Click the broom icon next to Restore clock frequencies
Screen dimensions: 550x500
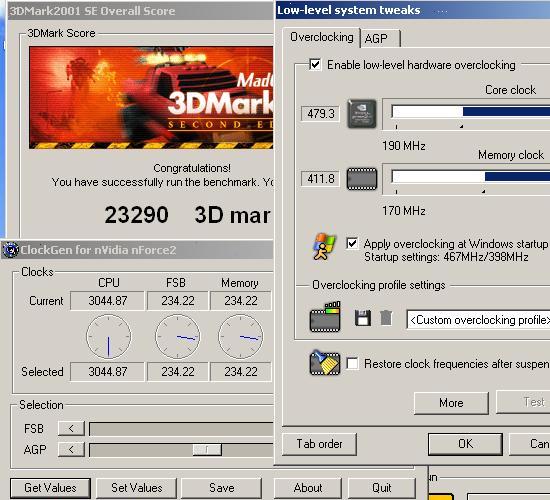pyautogui.click(x=325, y=363)
